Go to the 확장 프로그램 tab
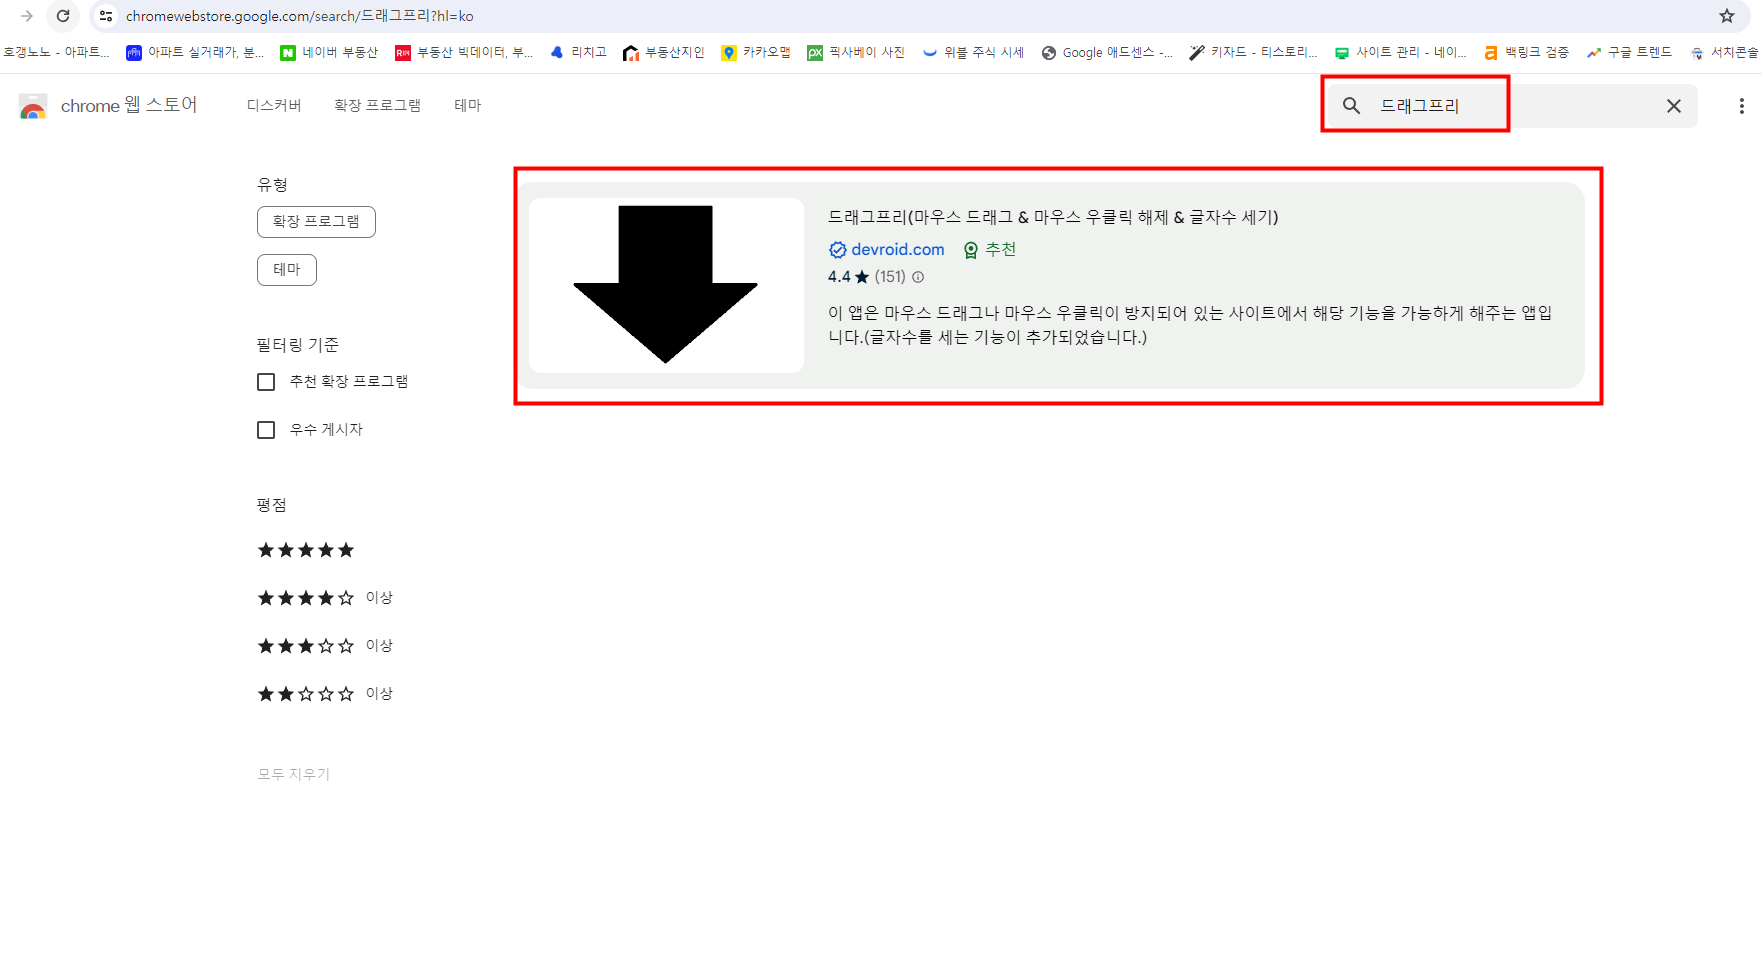The height and width of the screenshot is (969, 1762). pos(377,105)
